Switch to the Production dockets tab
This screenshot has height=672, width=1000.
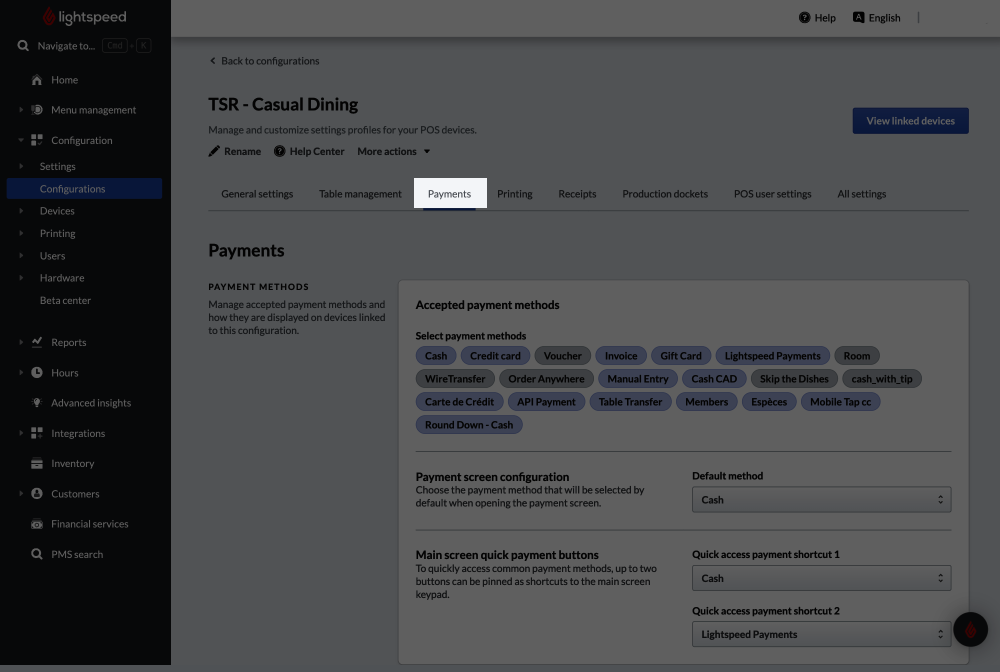[x=665, y=194]
